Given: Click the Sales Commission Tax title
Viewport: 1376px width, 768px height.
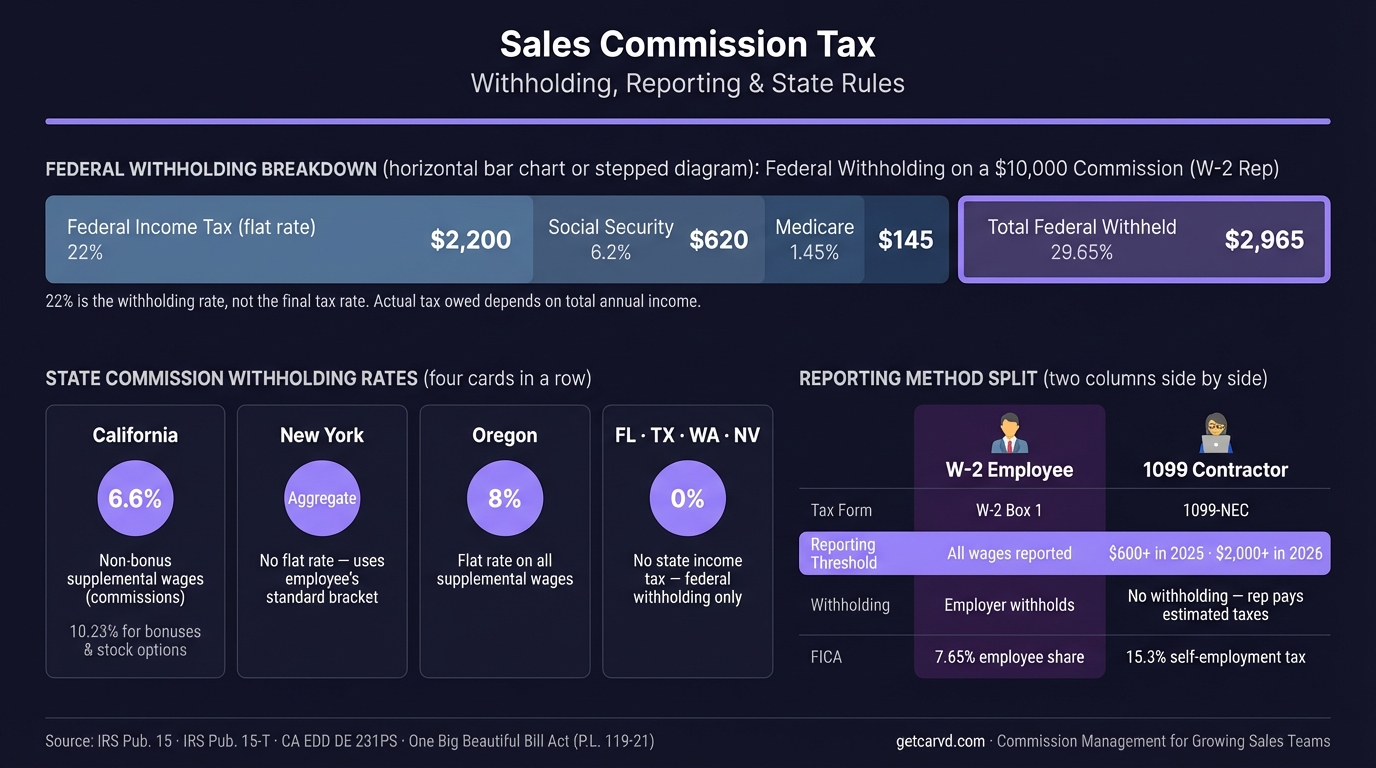Looking at the screenshot, I should (x=687, y=44).
